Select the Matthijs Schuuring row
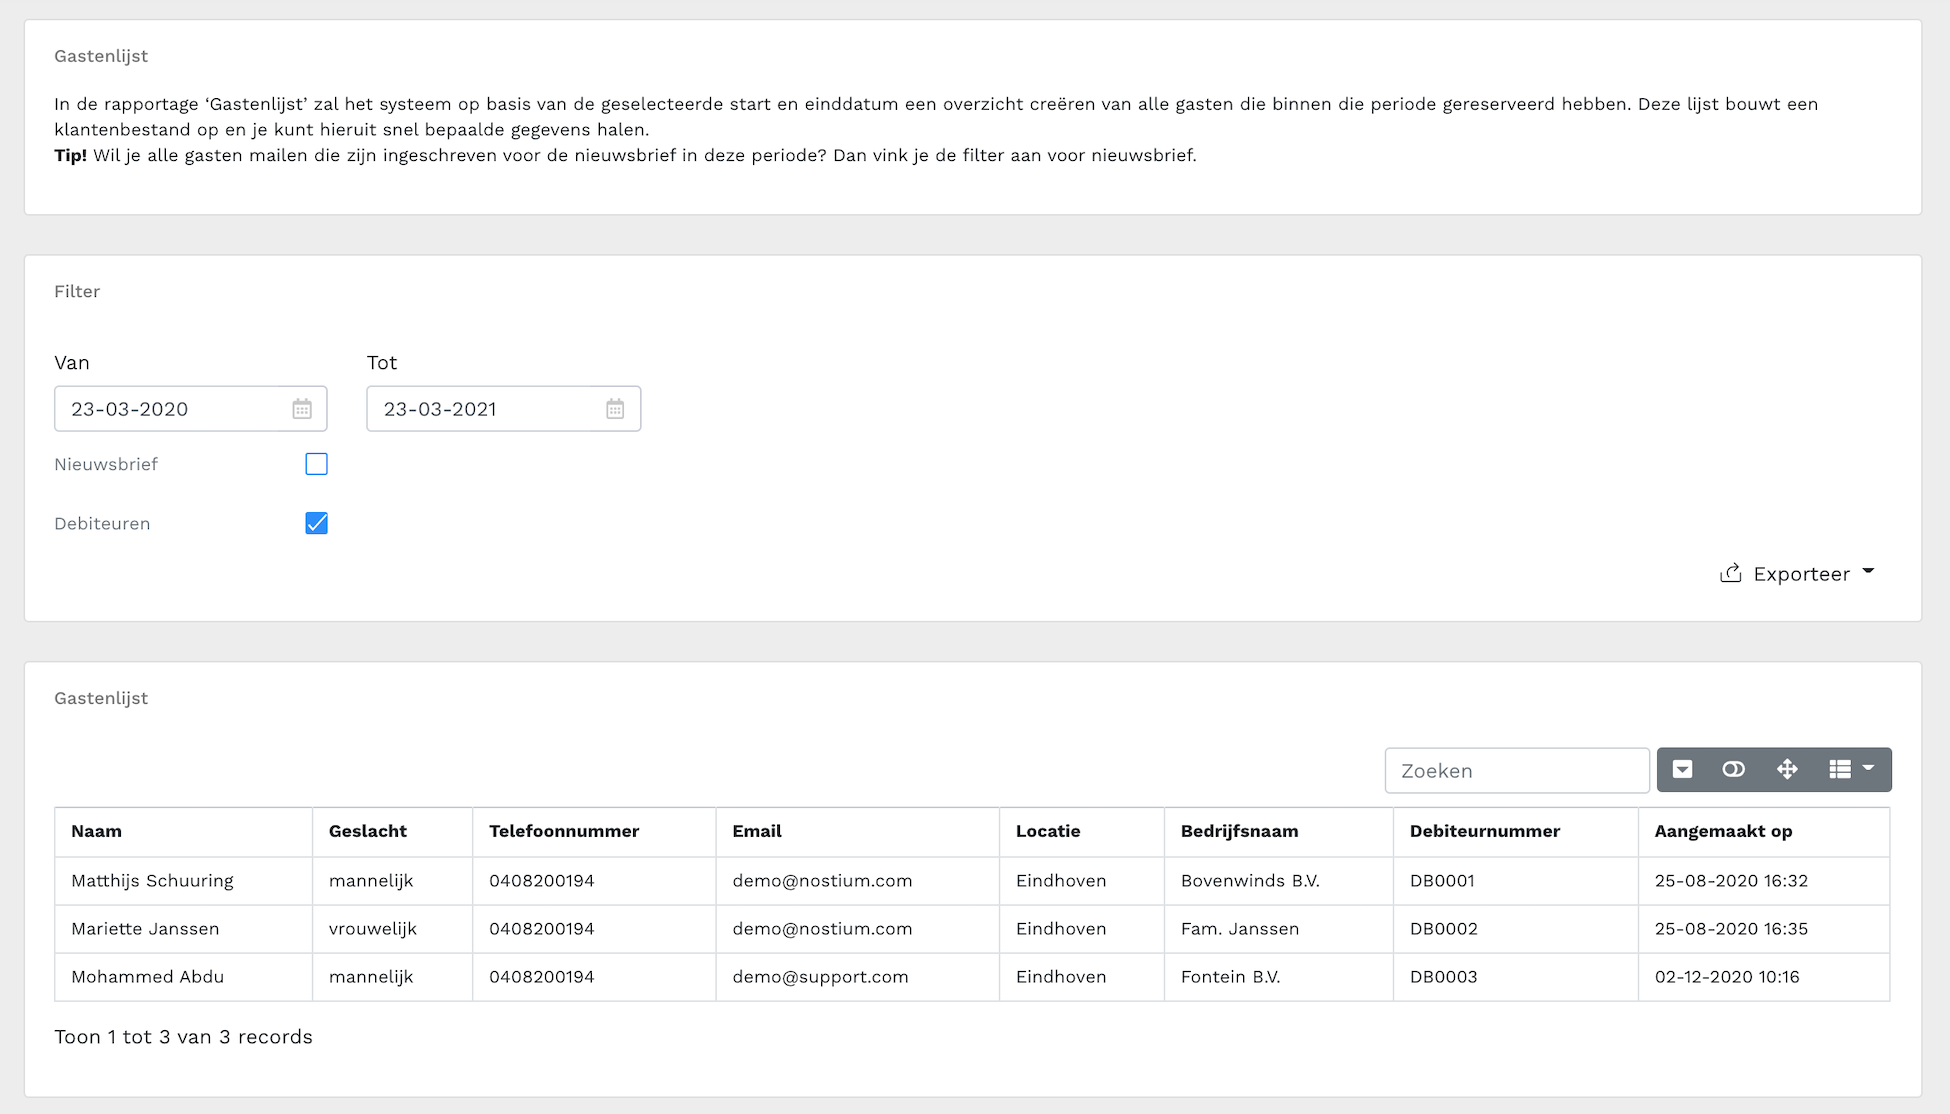Image resolution: width=1950 pixels, height=1114 pixels. [x=152, y=881]
